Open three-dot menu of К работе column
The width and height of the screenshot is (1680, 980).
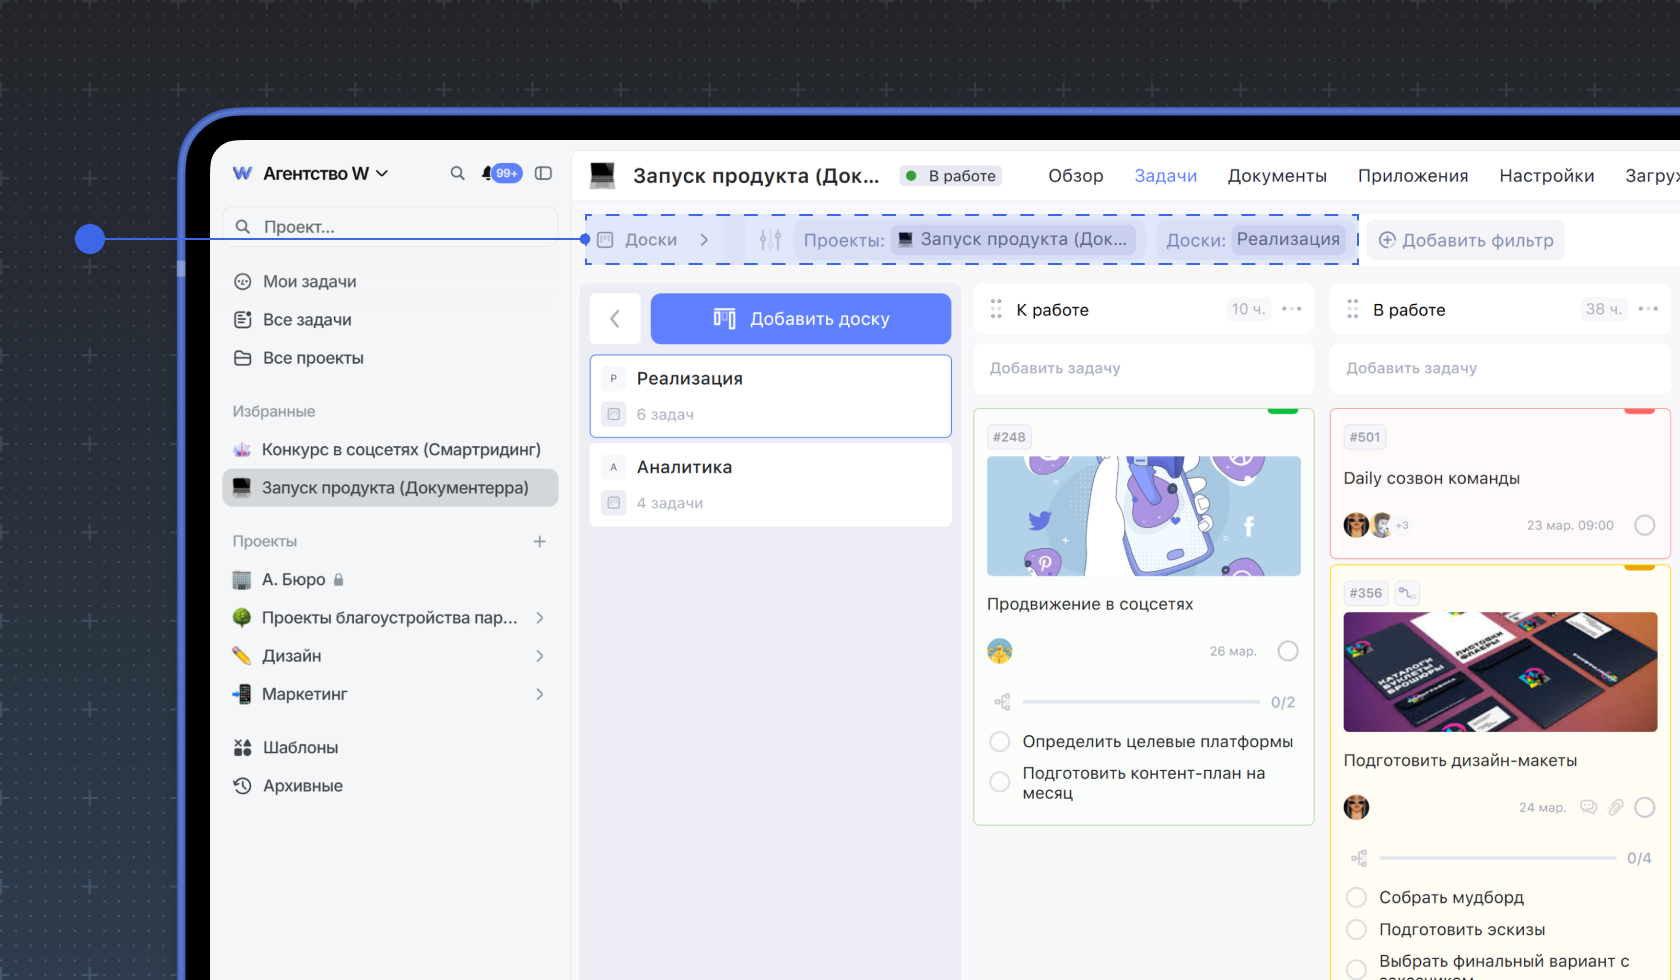[1291, 309]
